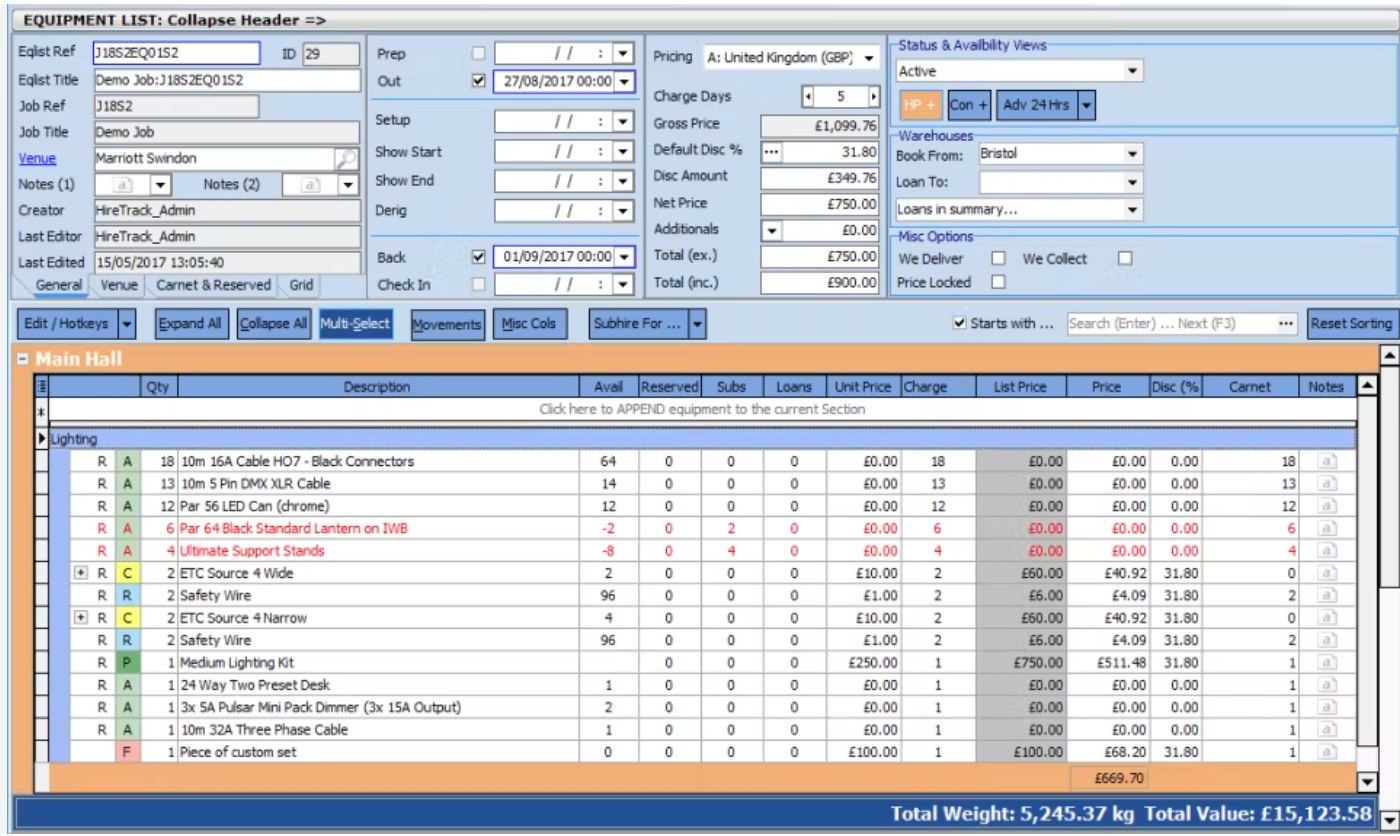Select the General tab
This screenshot has width=1400, height=836.
click(59, 285)
